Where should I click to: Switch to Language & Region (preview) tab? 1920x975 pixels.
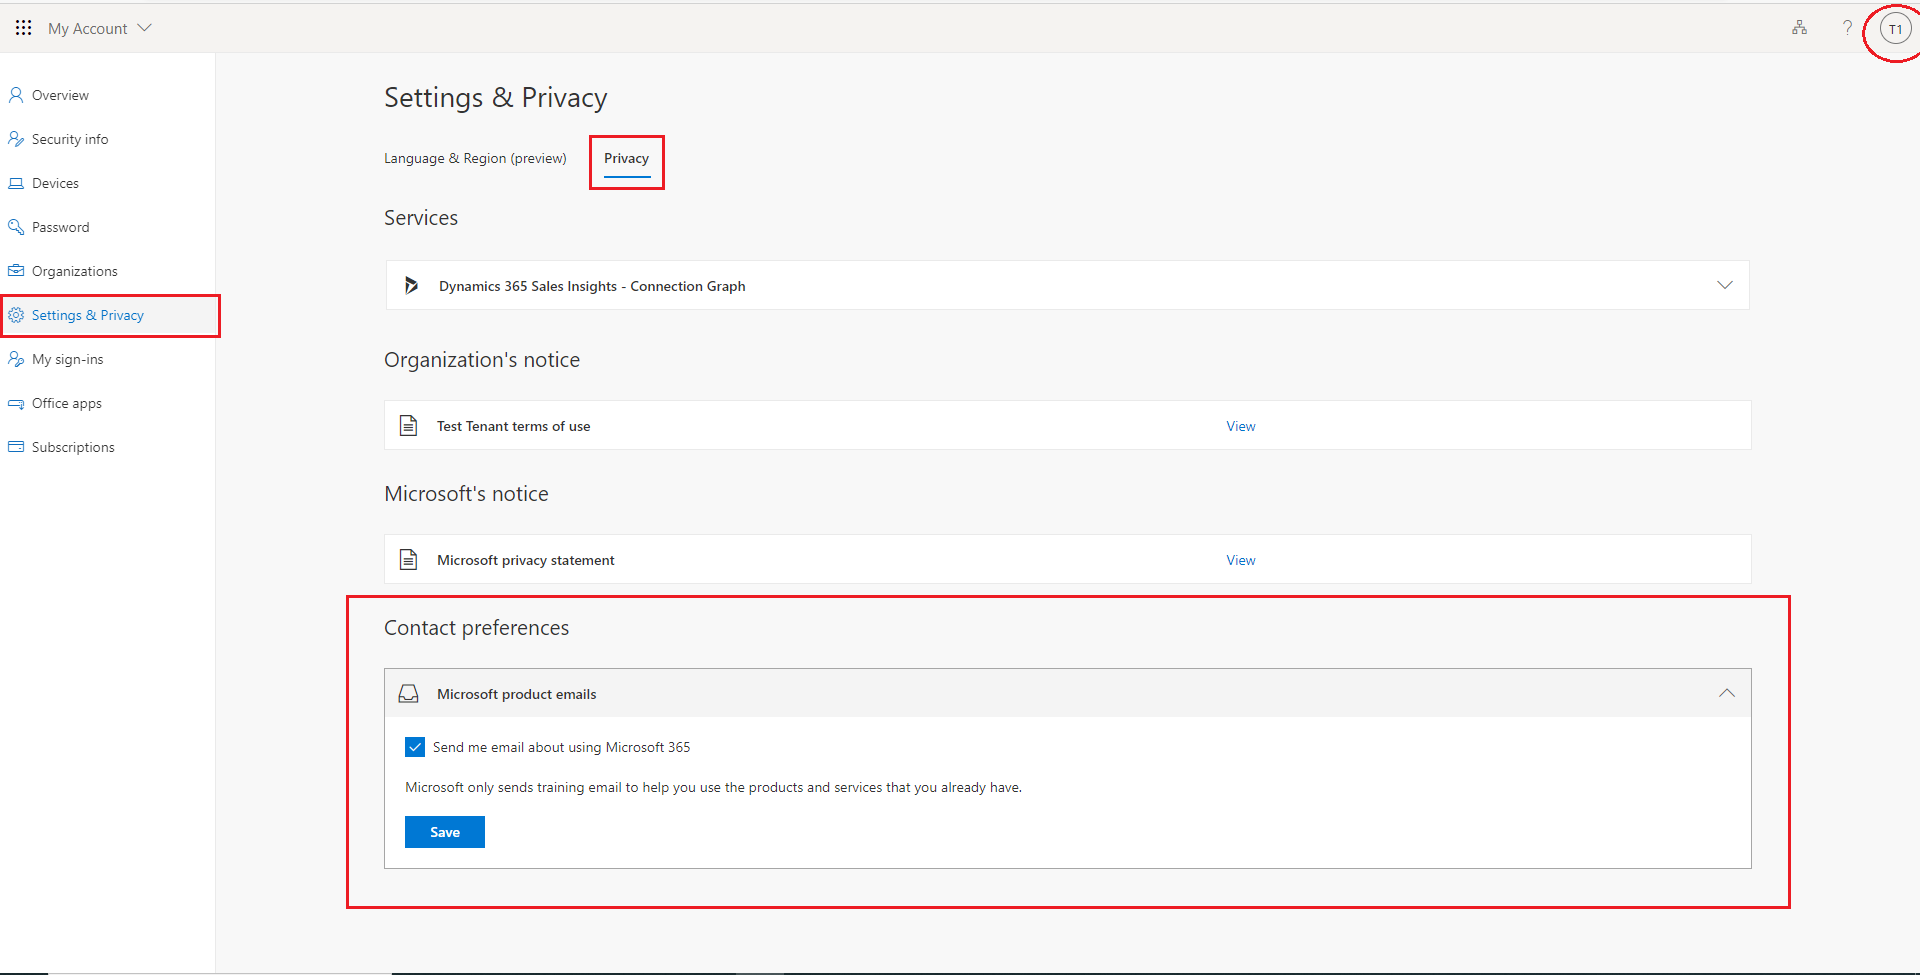point(475,158)
